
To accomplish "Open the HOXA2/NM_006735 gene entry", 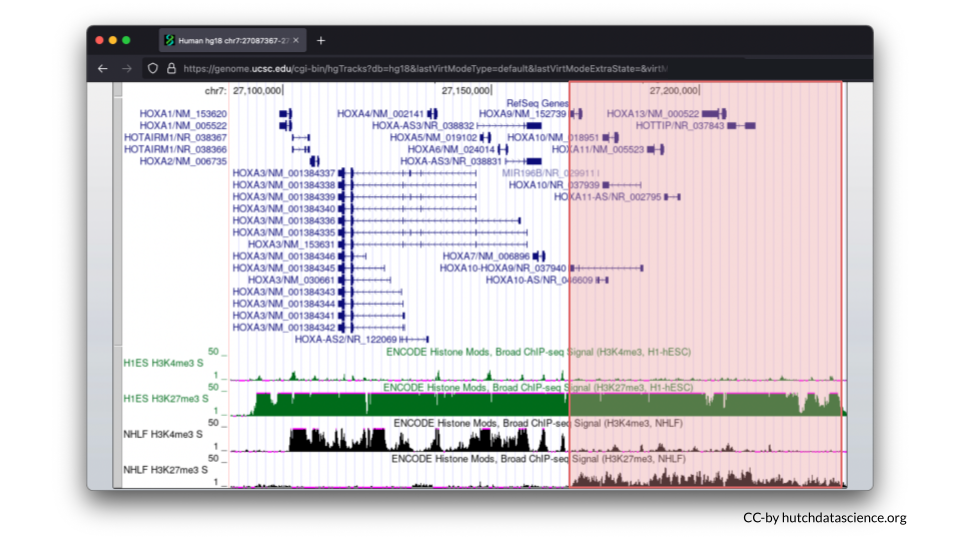I will (183, 162).
